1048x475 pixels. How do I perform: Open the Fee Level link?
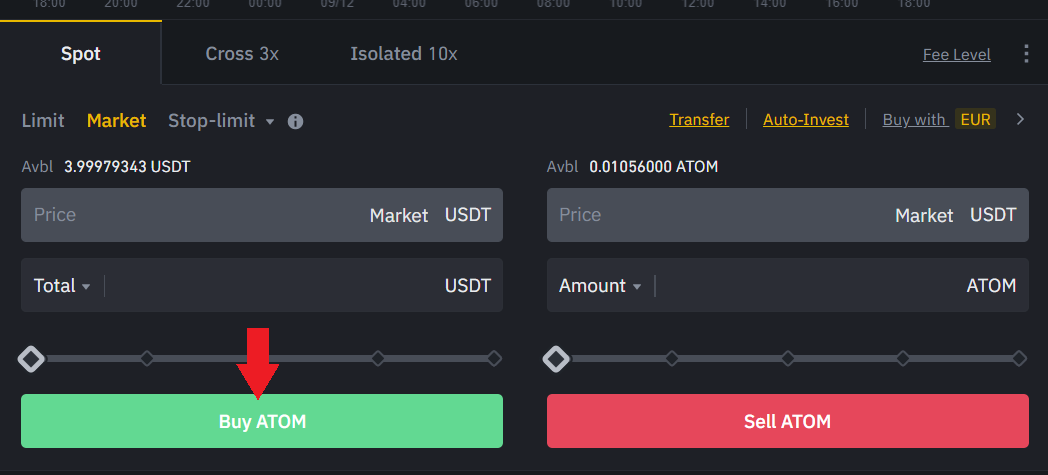pyautogui.click(x=956, y=55)
